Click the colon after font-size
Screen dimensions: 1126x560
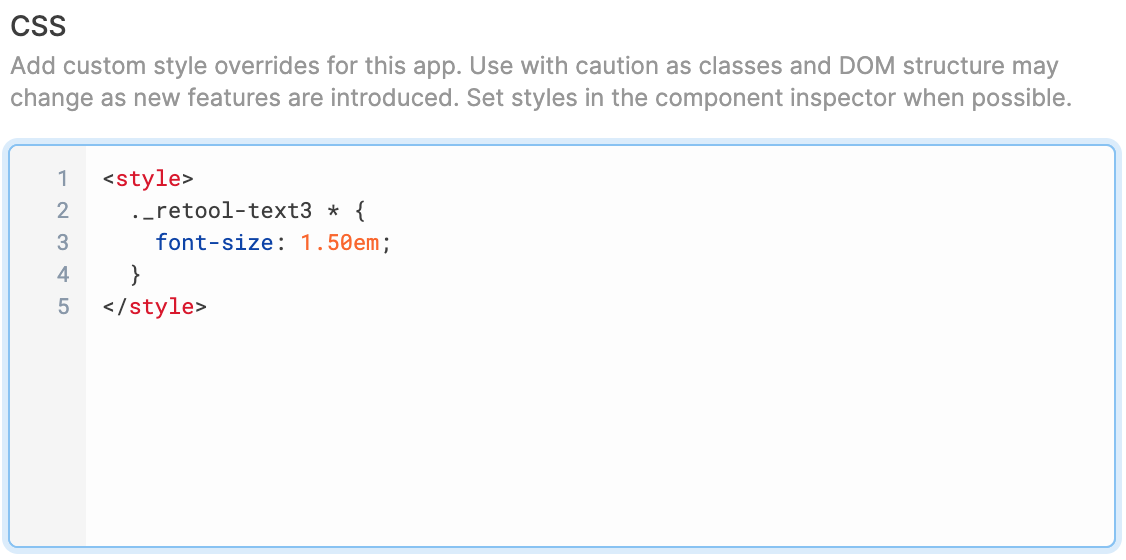[279, 244]
